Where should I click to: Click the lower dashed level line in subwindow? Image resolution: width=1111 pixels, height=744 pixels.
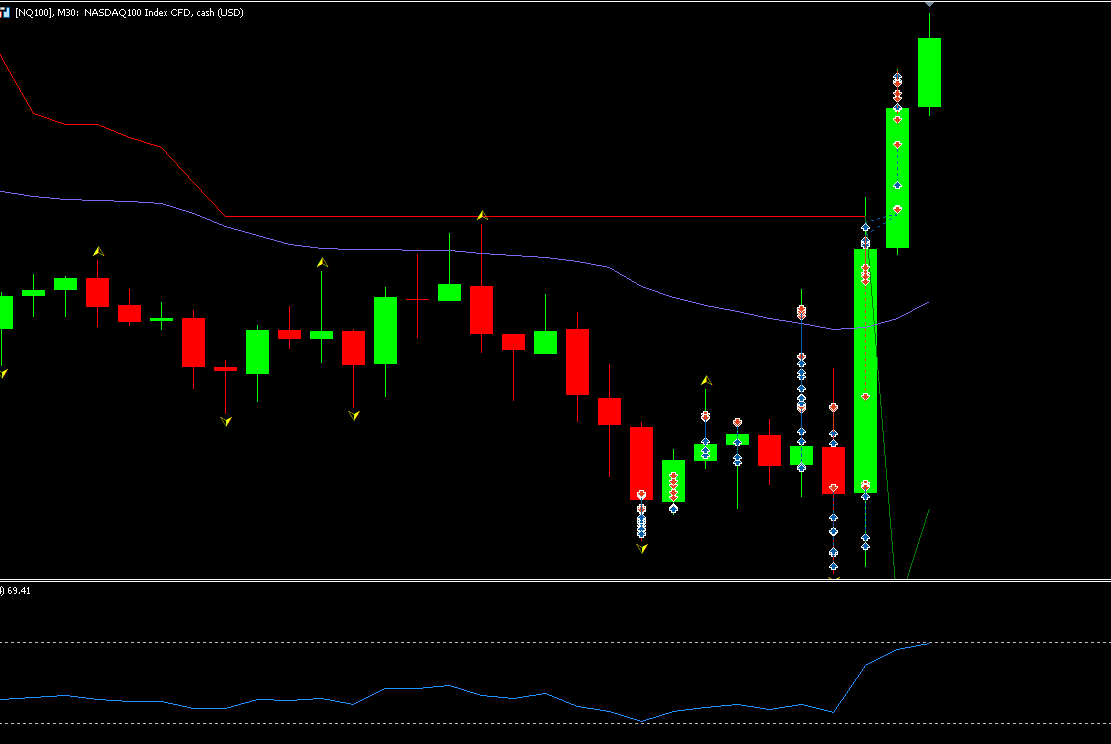[x=556, y=723]
